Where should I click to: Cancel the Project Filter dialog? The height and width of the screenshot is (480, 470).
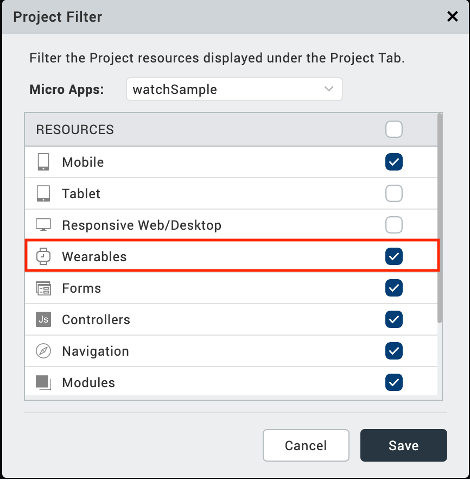(306, 445)
